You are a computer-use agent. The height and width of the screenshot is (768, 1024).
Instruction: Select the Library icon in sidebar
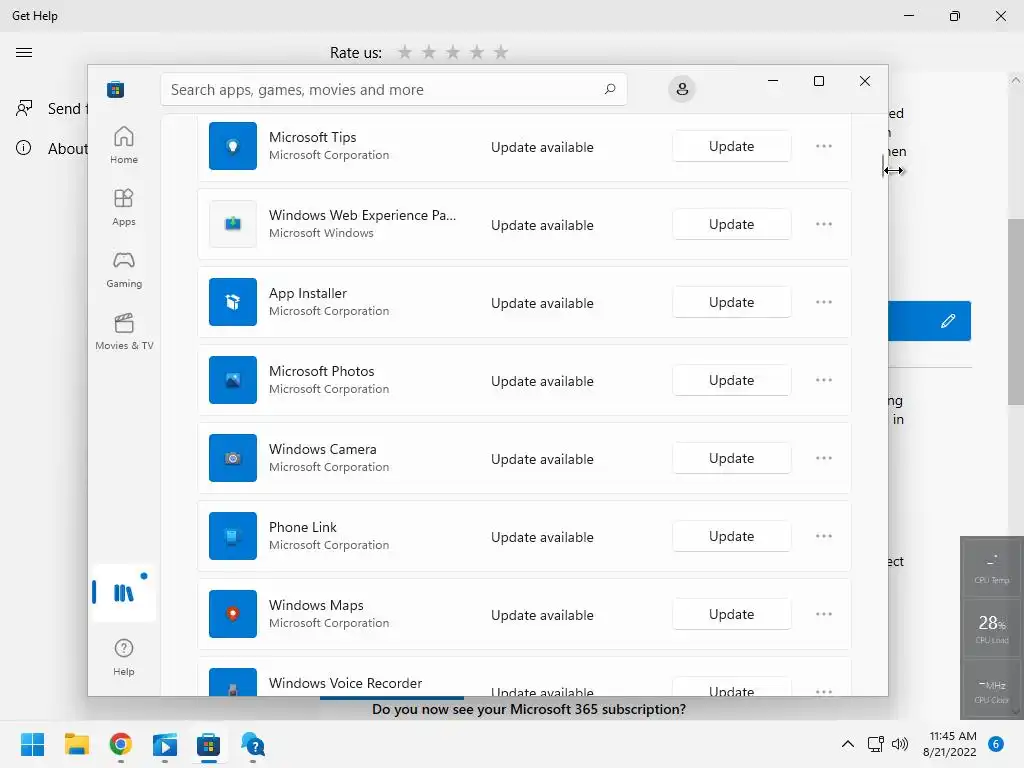pos(123,592)
